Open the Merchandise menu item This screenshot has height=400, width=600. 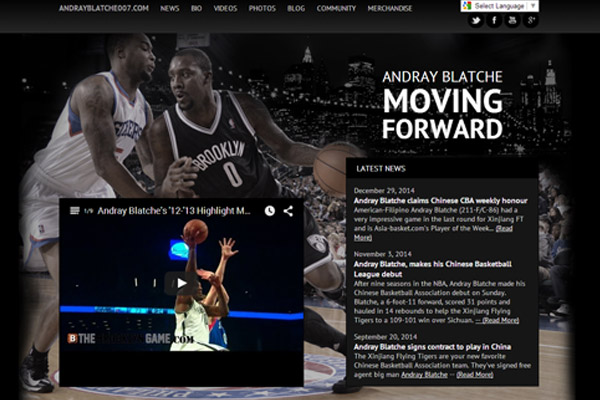click(x=389, y=8)
